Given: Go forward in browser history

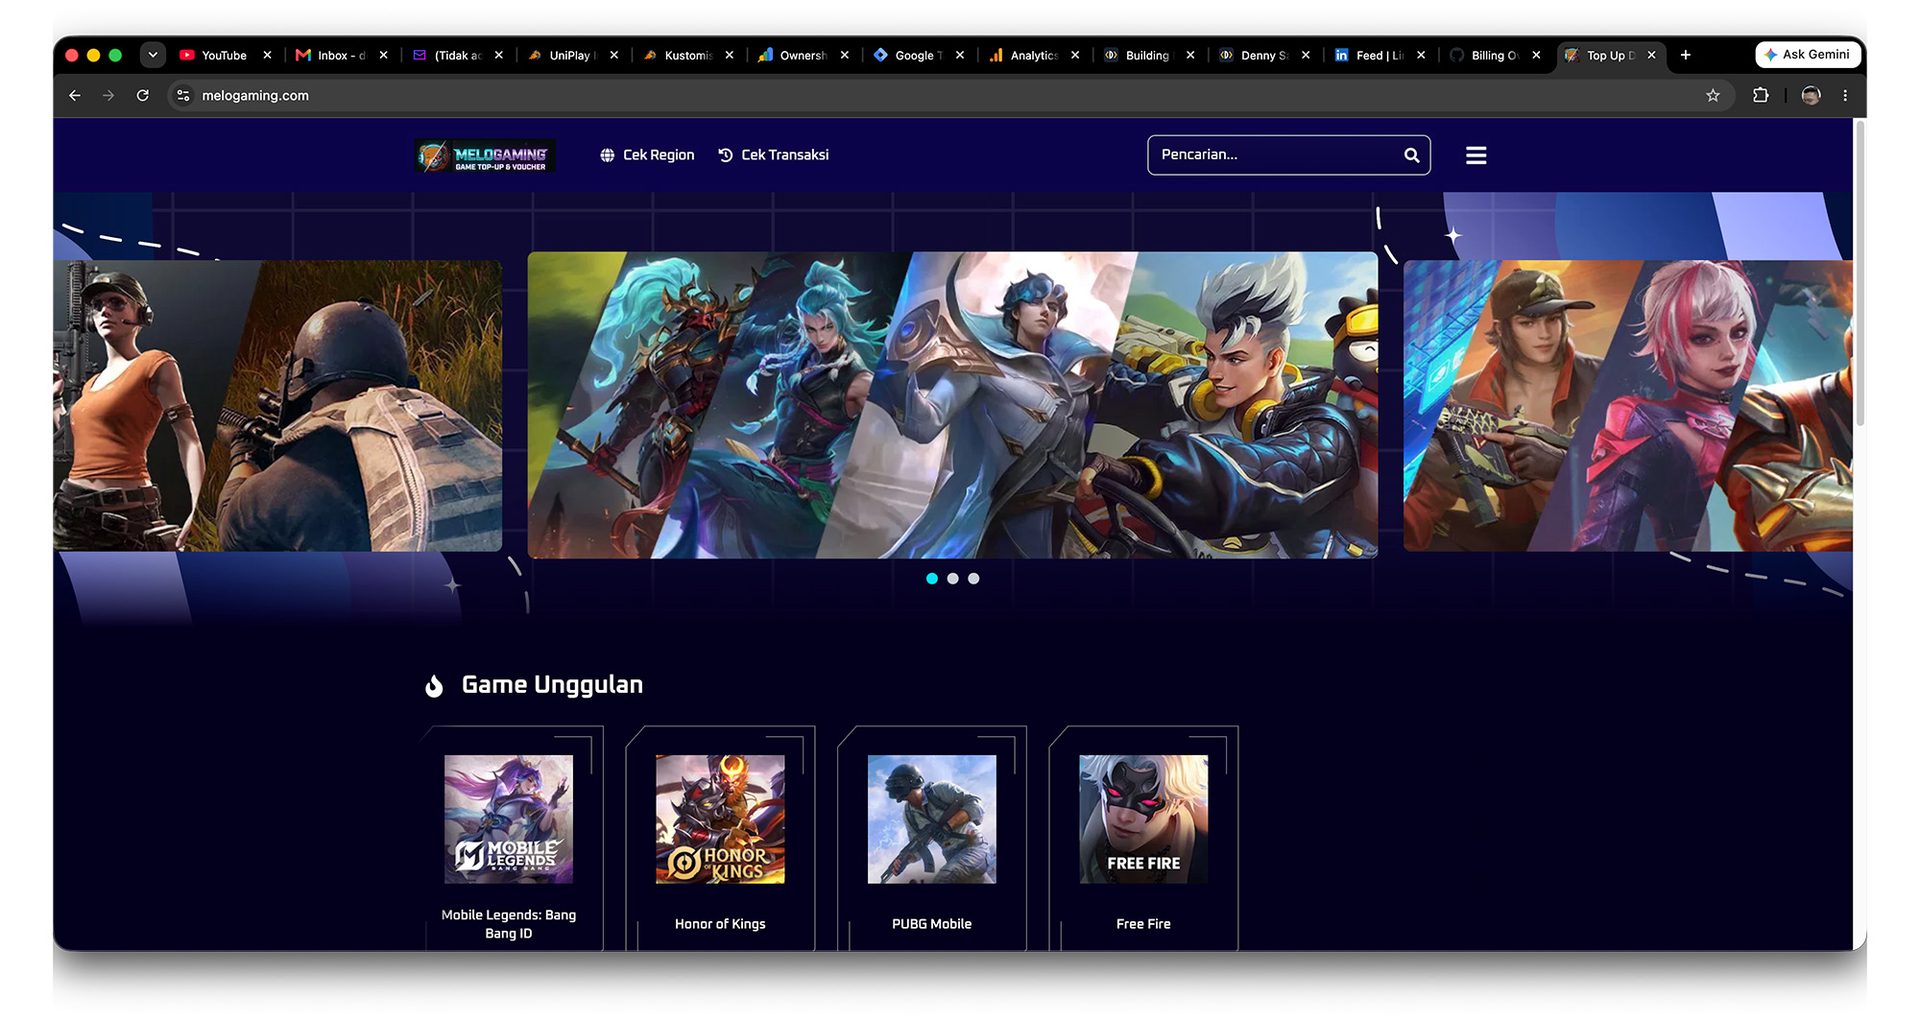Looking at the screenshot, I should 108,95.
